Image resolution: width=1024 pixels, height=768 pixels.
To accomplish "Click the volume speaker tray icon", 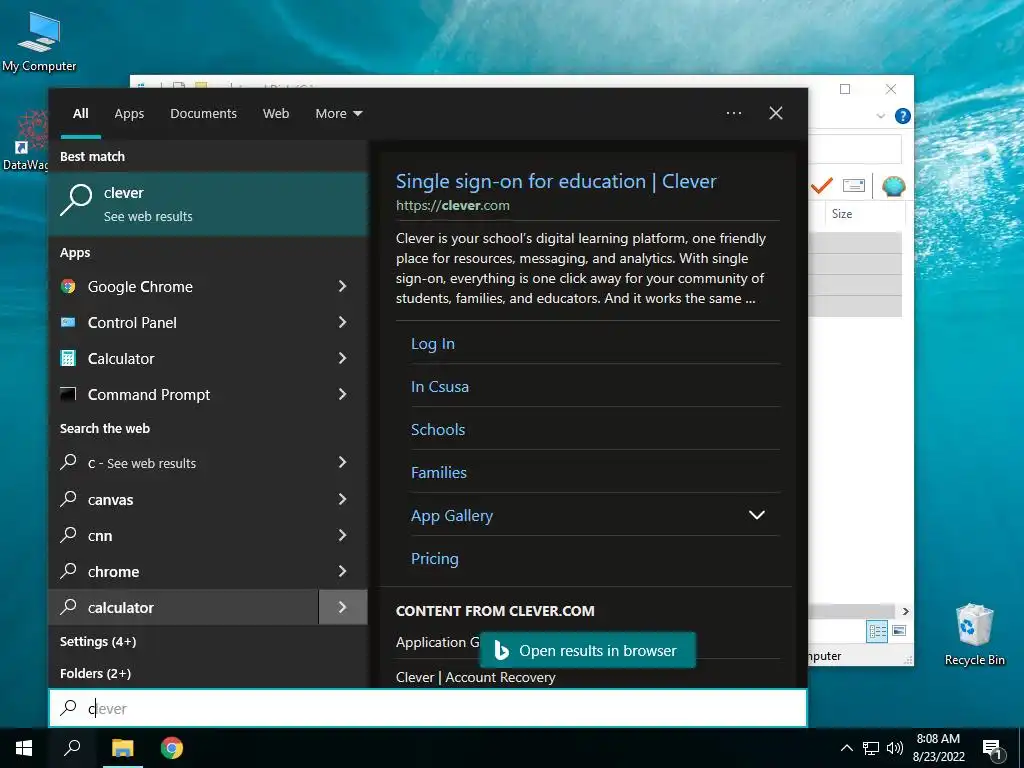I will [895, 748].
